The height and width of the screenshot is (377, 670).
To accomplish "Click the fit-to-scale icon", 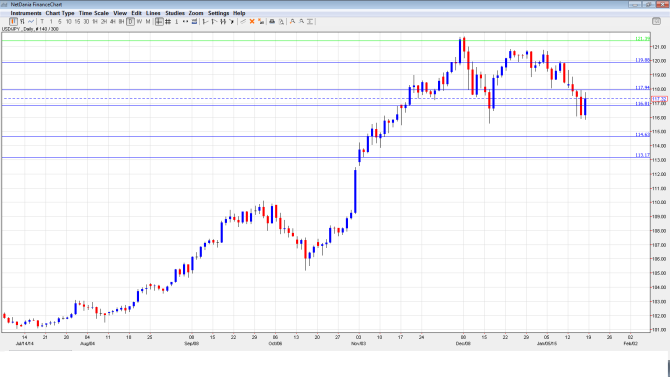I will 310,21.
